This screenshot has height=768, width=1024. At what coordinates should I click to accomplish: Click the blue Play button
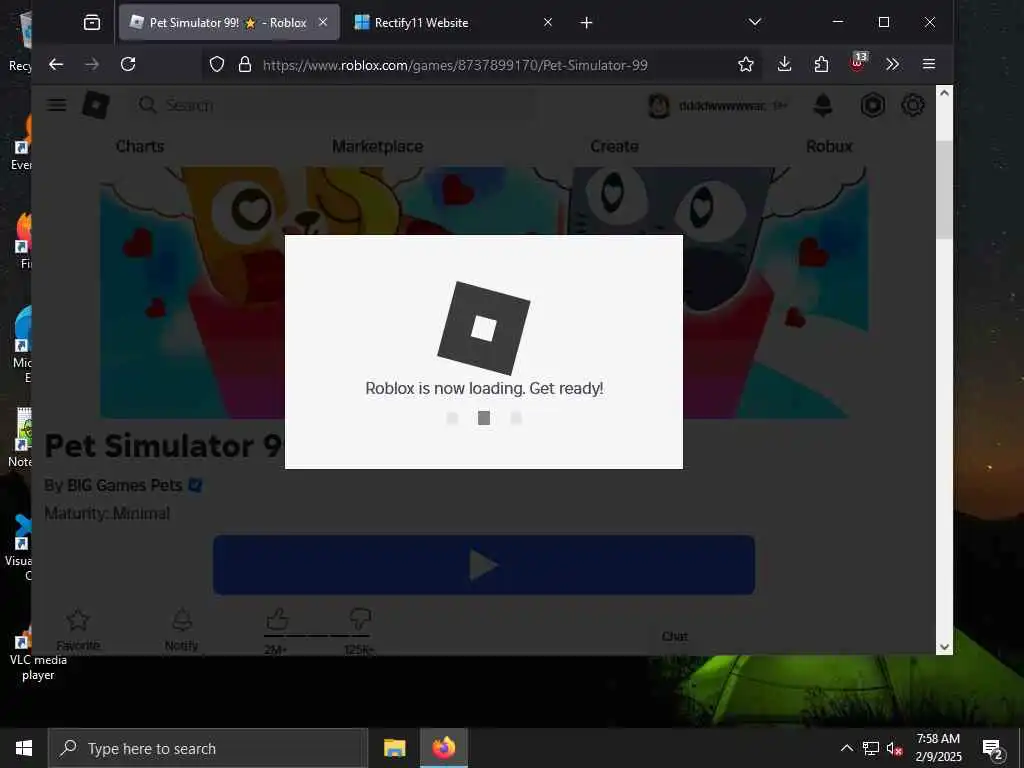point(484,565)
